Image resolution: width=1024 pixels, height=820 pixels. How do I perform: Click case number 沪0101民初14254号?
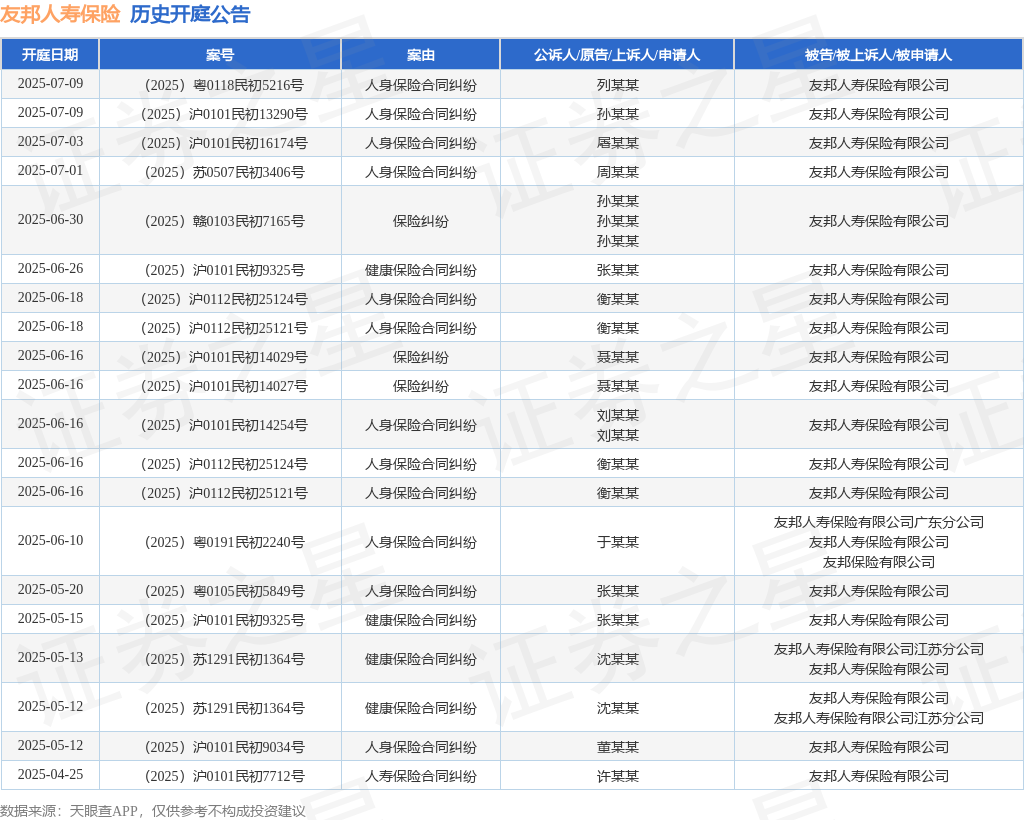(x=224, y=425)
